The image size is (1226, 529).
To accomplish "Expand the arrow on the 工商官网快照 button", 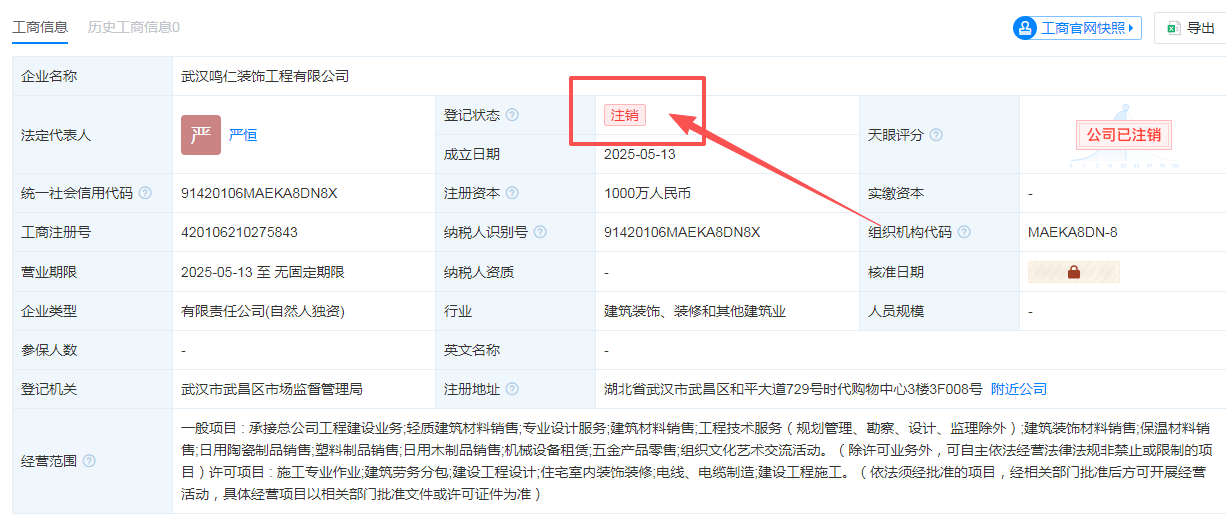I will [1131, 28].
